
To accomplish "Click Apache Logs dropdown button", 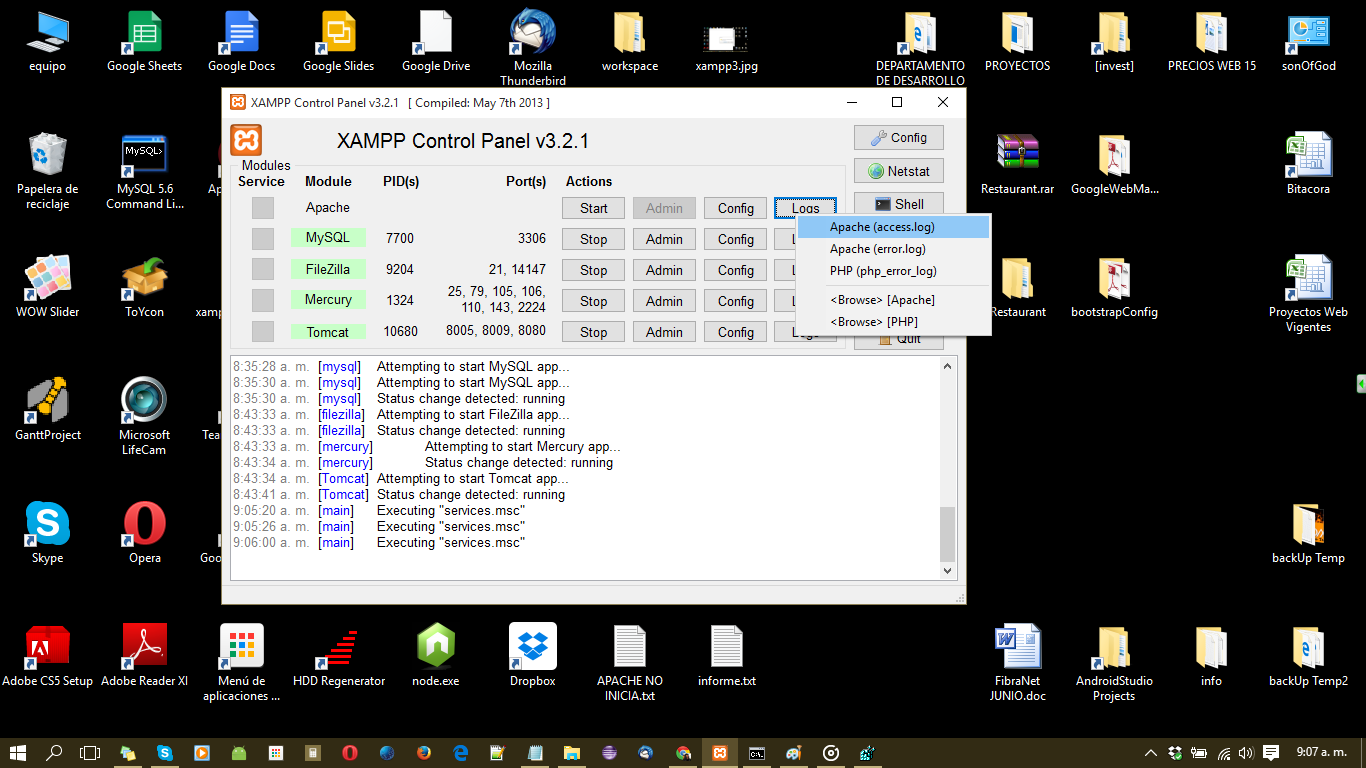I will [x=805, y=208].
